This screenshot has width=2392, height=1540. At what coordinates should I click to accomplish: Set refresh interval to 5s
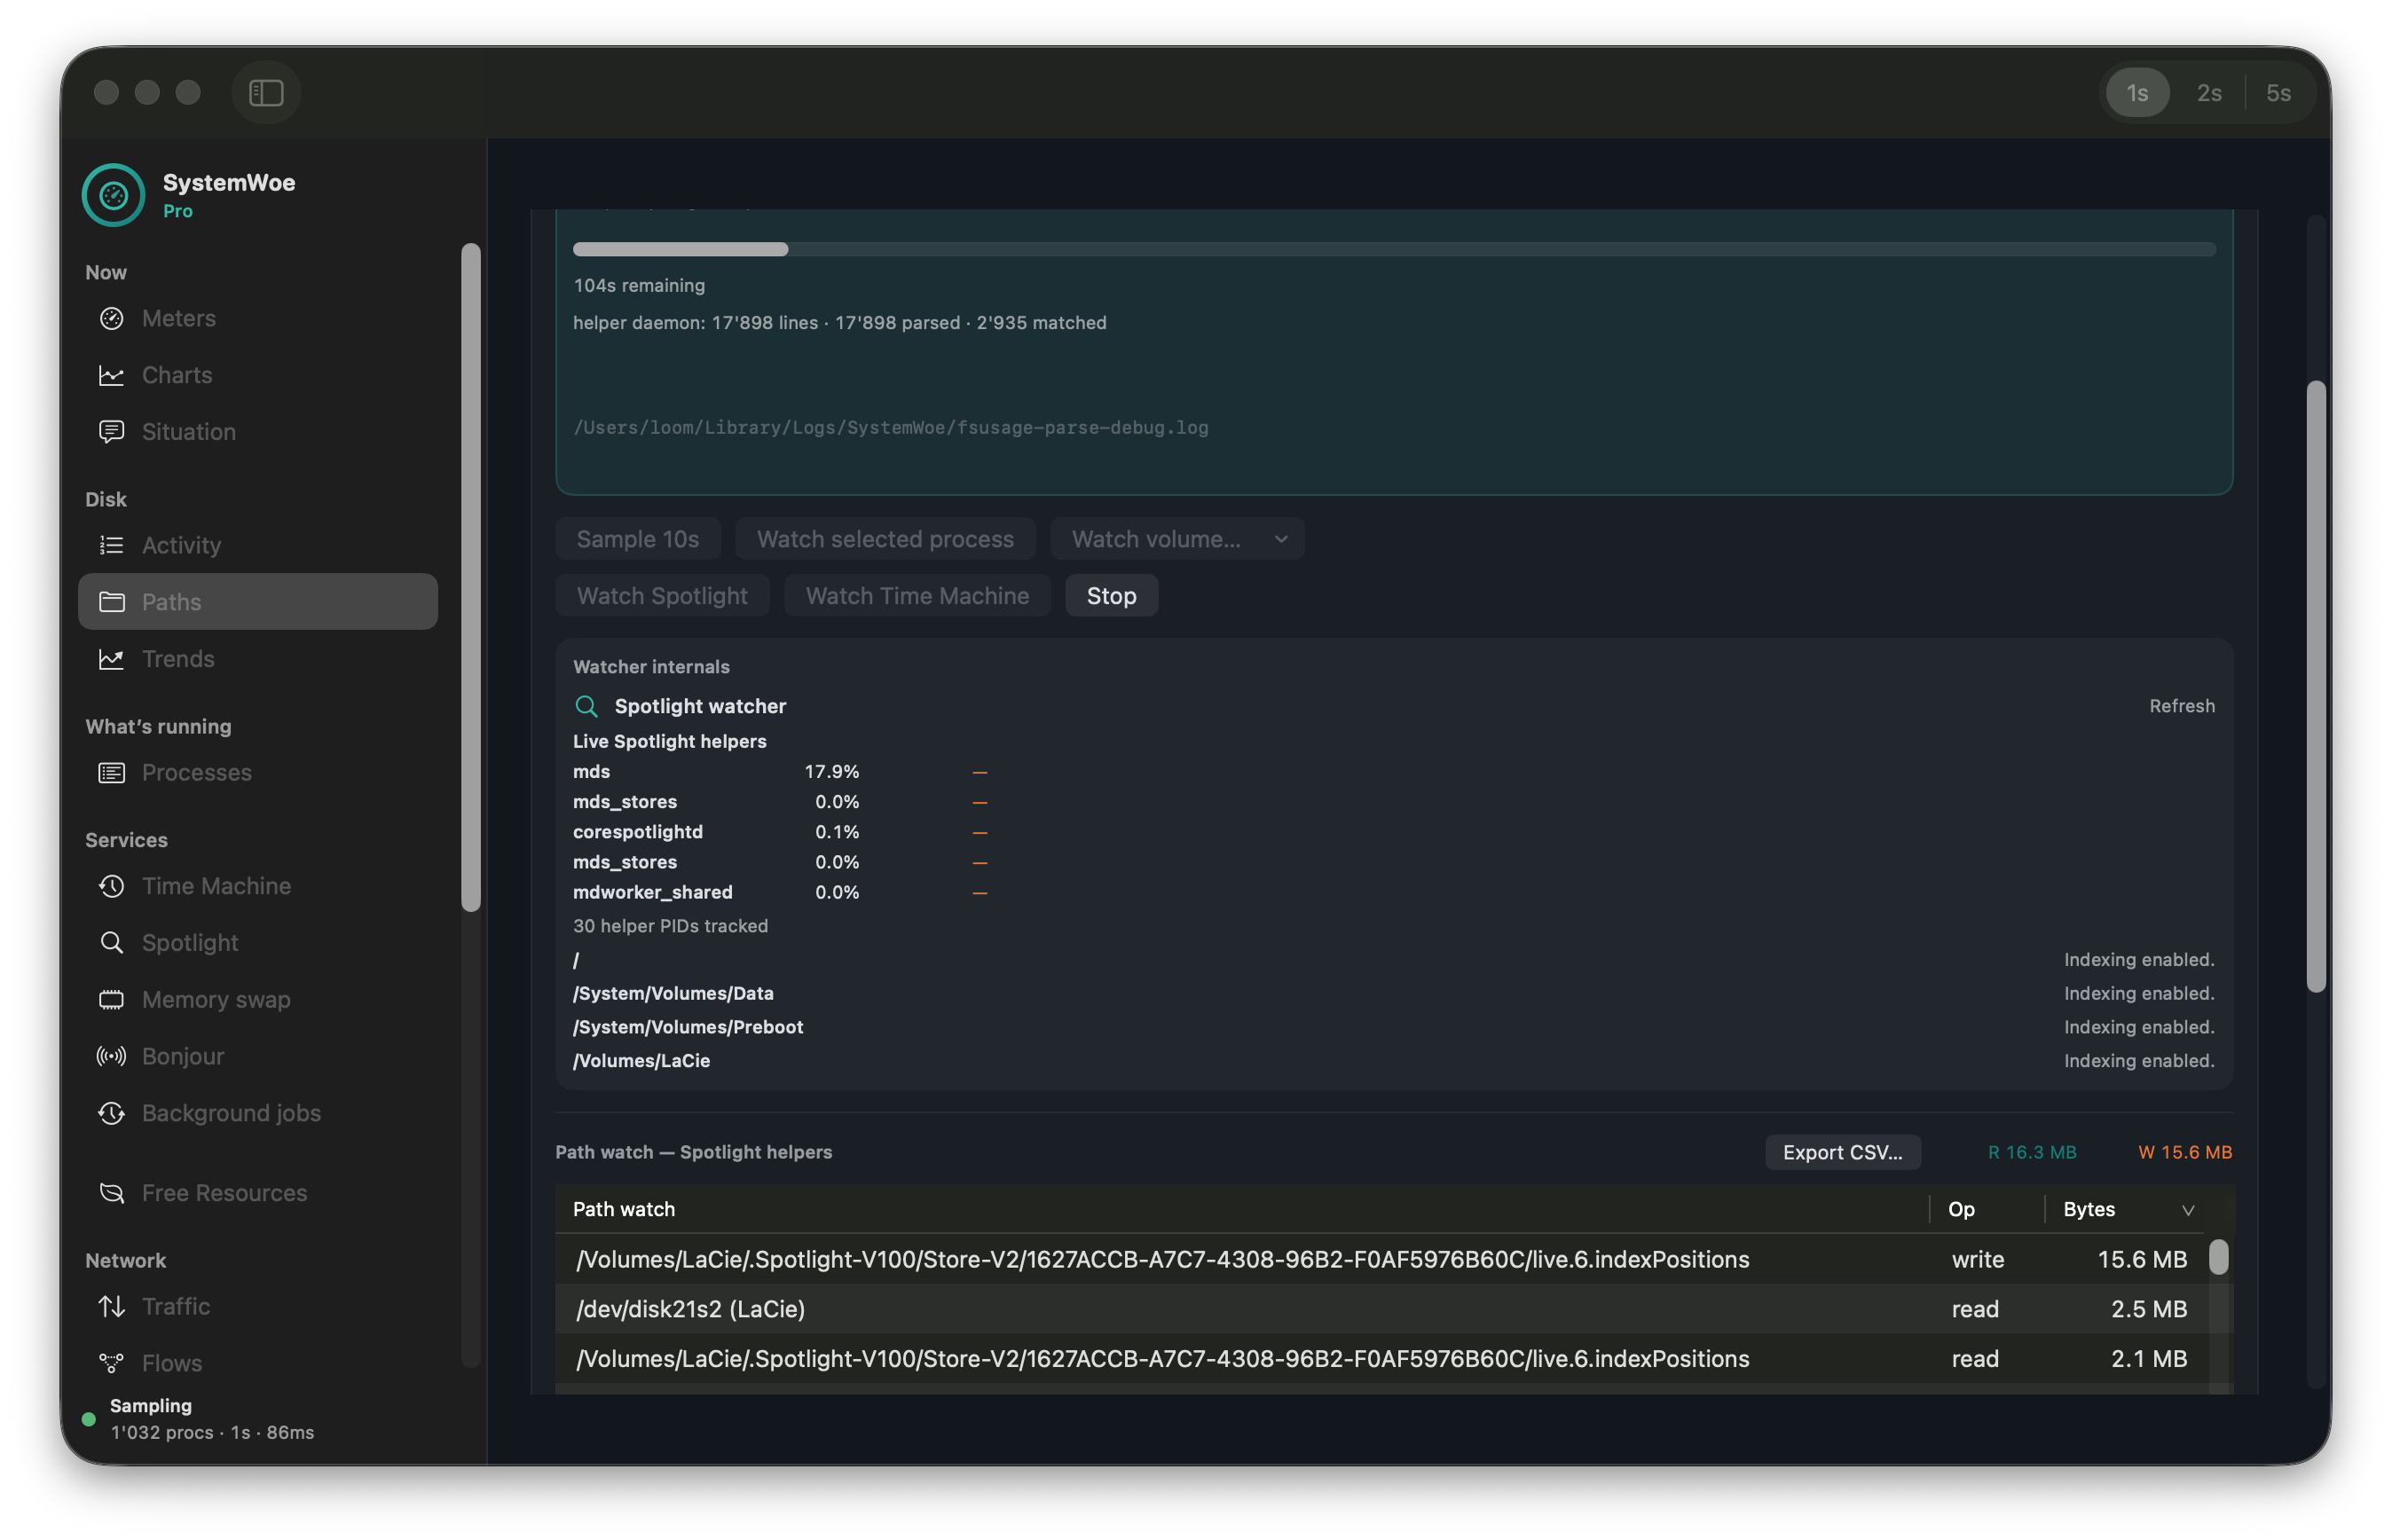pos(2278,93)
